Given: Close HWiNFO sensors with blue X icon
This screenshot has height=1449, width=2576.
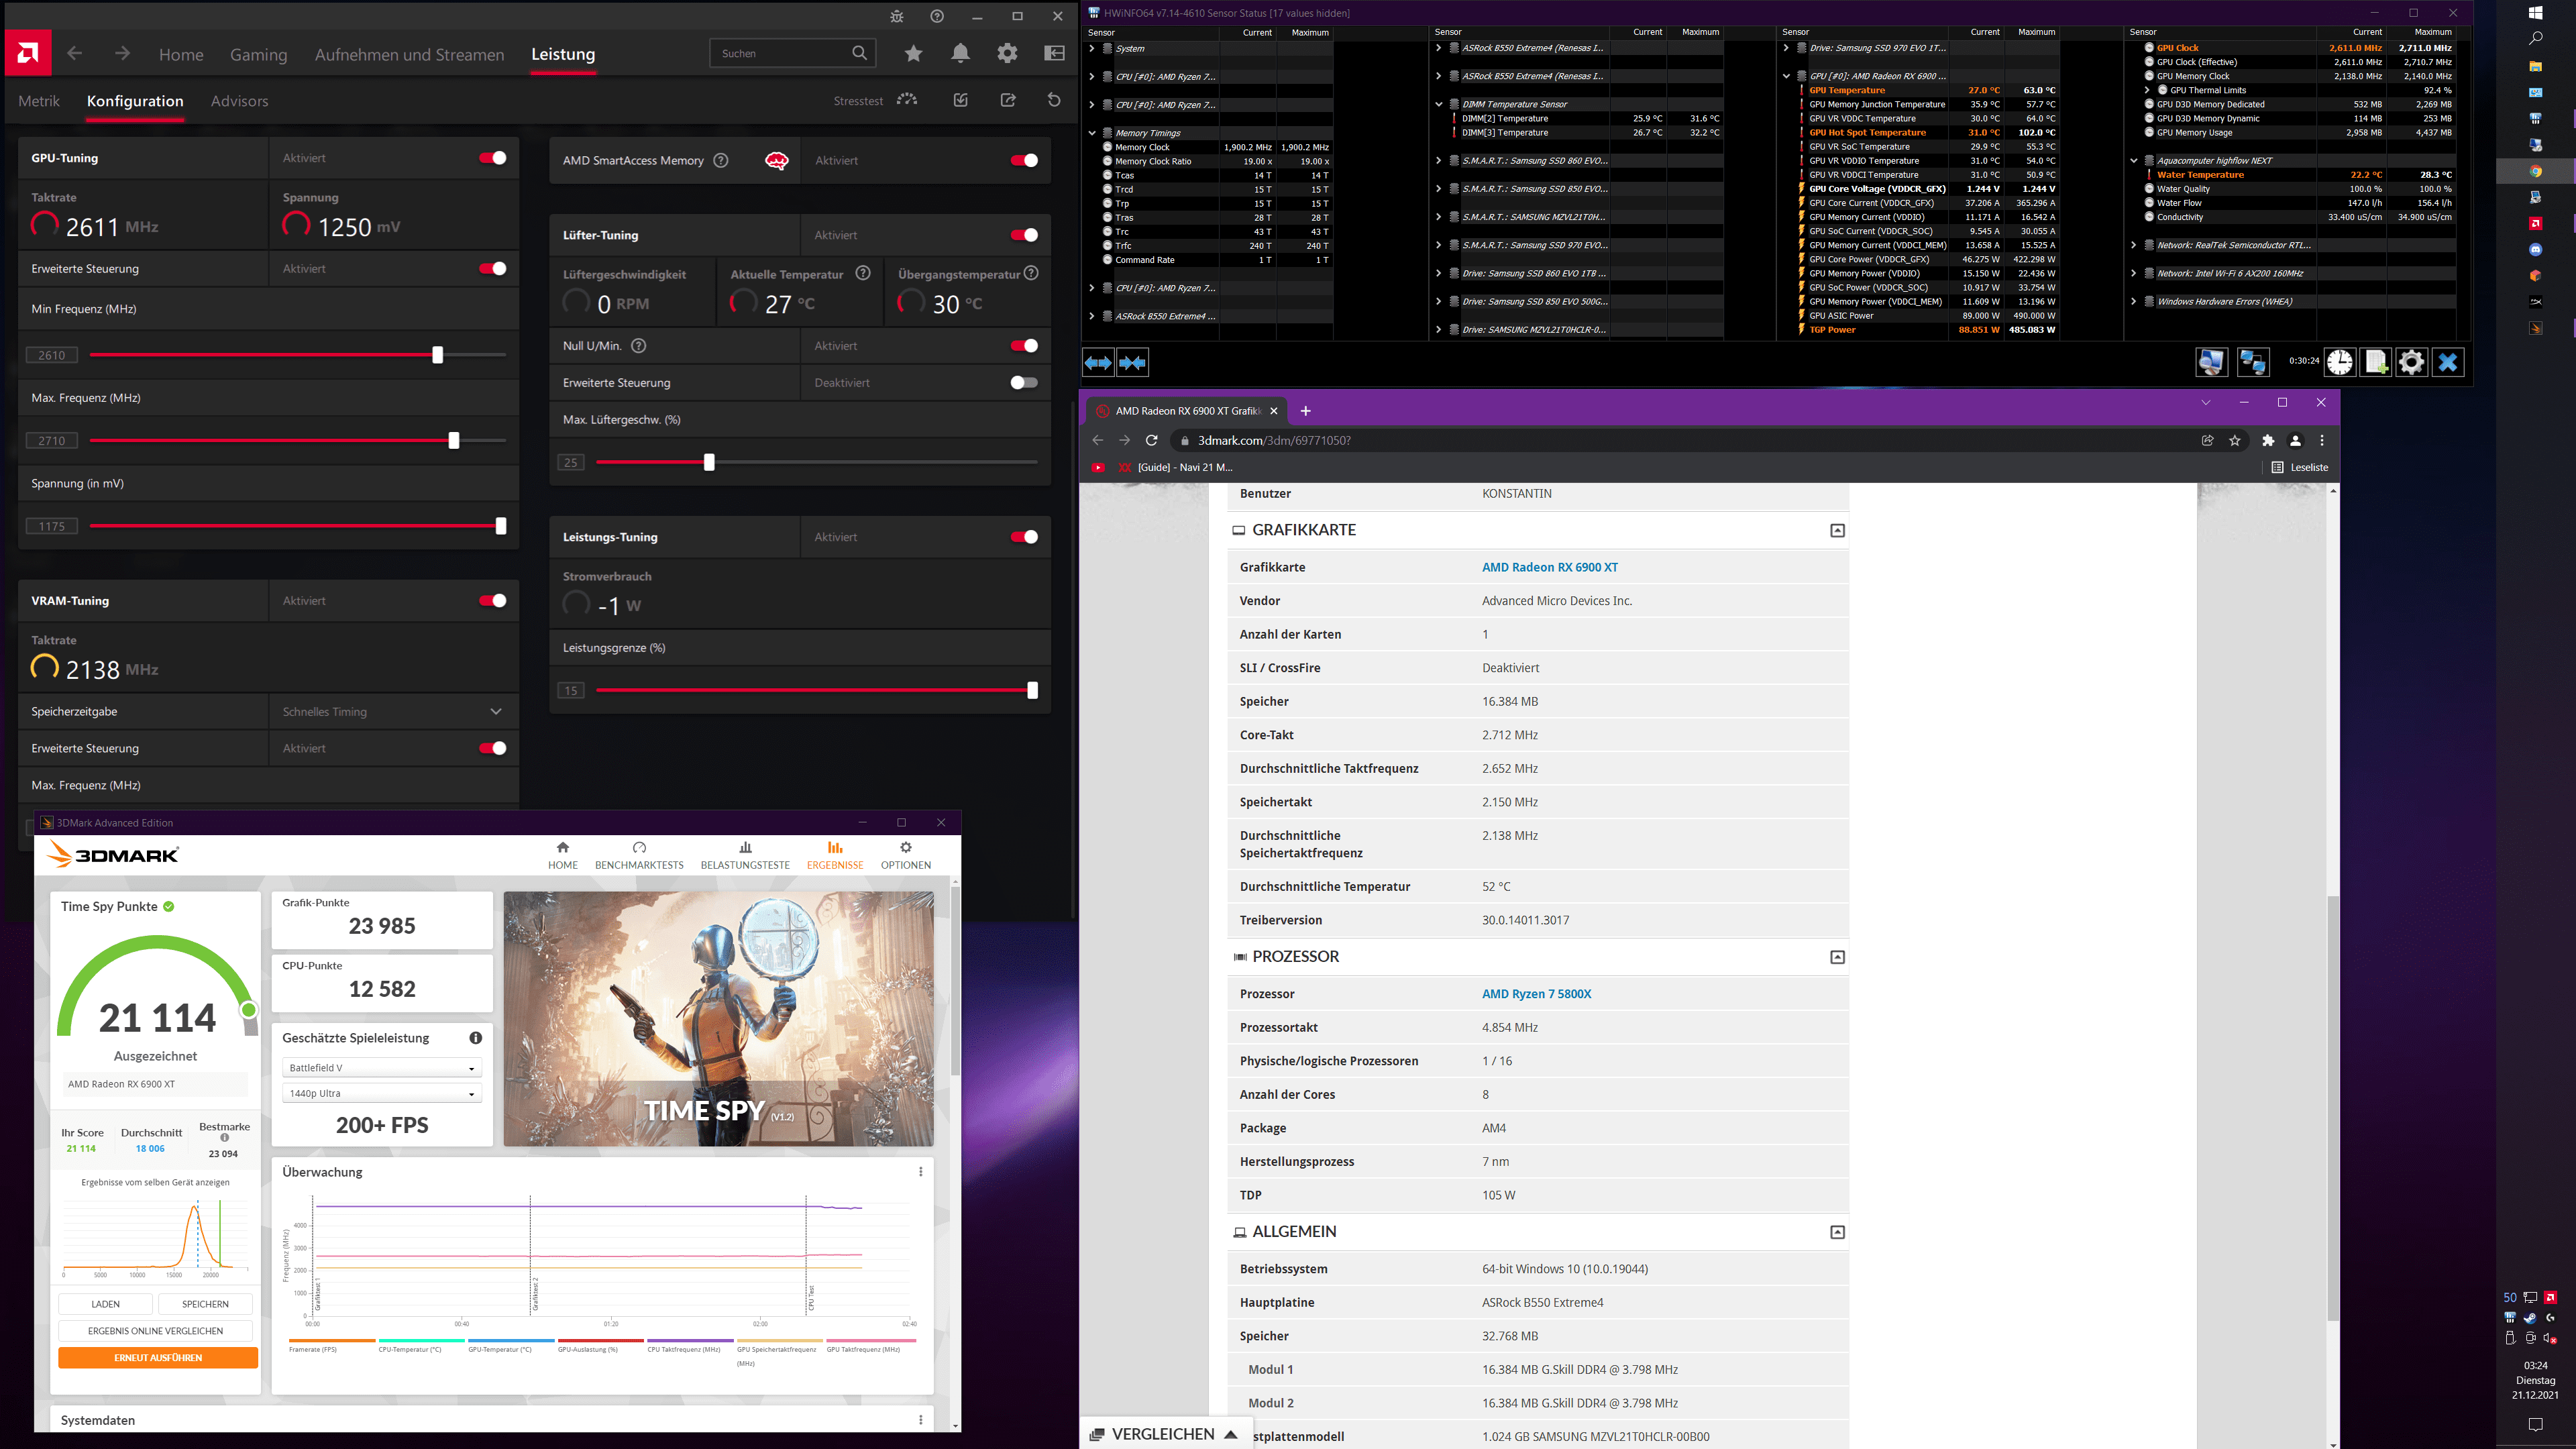Looking at the screenshot, I should [x=2448, y=362].
